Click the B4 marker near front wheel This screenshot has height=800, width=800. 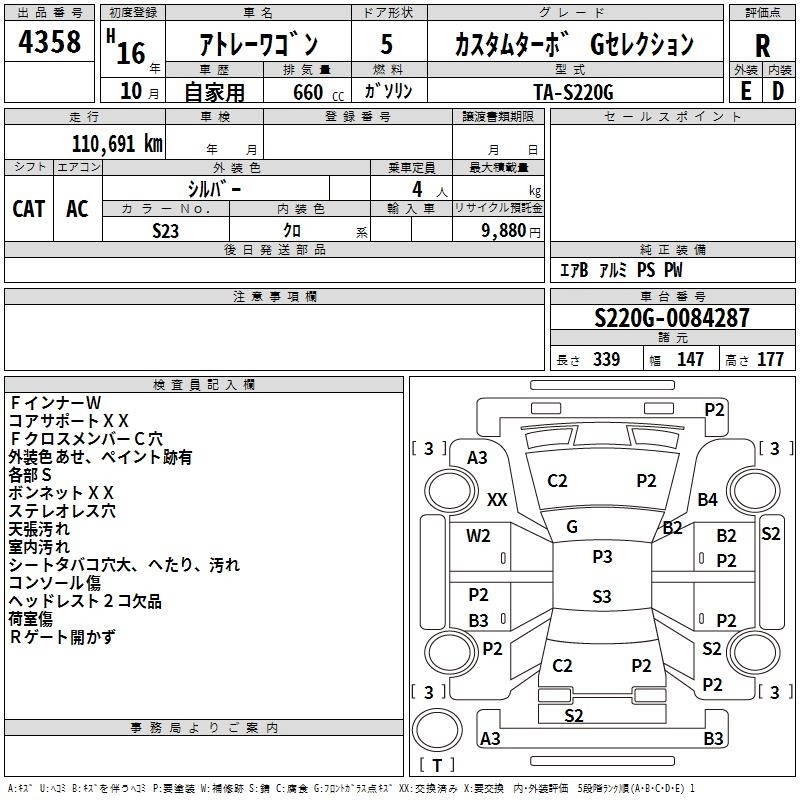(x=708, y=499)
